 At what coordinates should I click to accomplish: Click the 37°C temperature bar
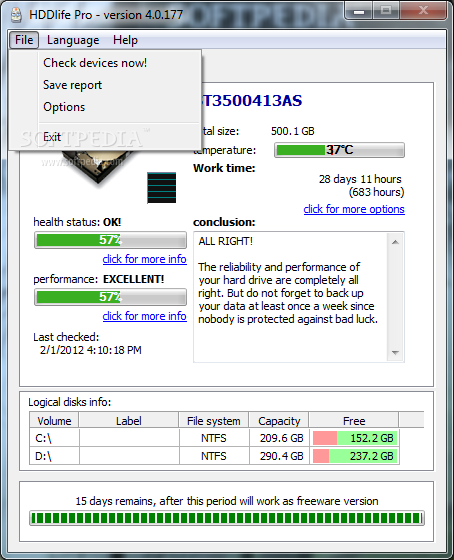[x=339, y=150]
